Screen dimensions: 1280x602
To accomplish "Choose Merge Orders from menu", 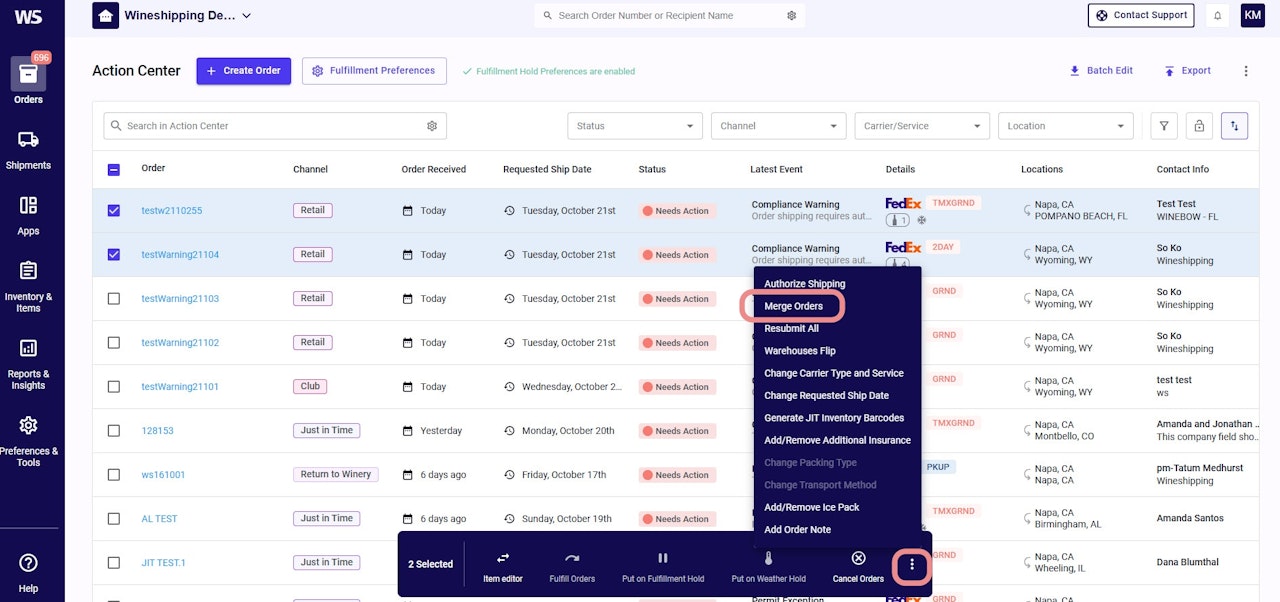I will click(793, 306).
